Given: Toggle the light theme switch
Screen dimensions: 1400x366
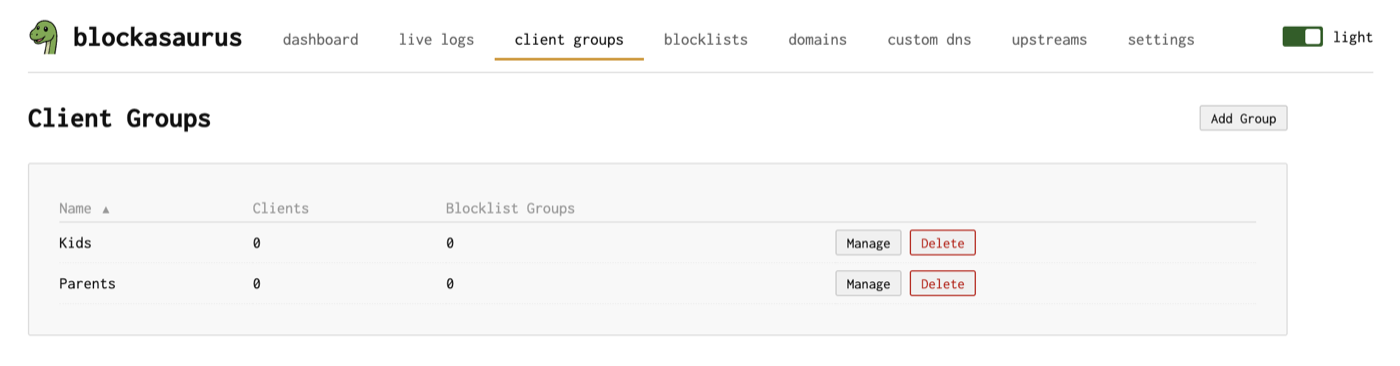Looking at the screenshot, I should [x=1303, y=37].
